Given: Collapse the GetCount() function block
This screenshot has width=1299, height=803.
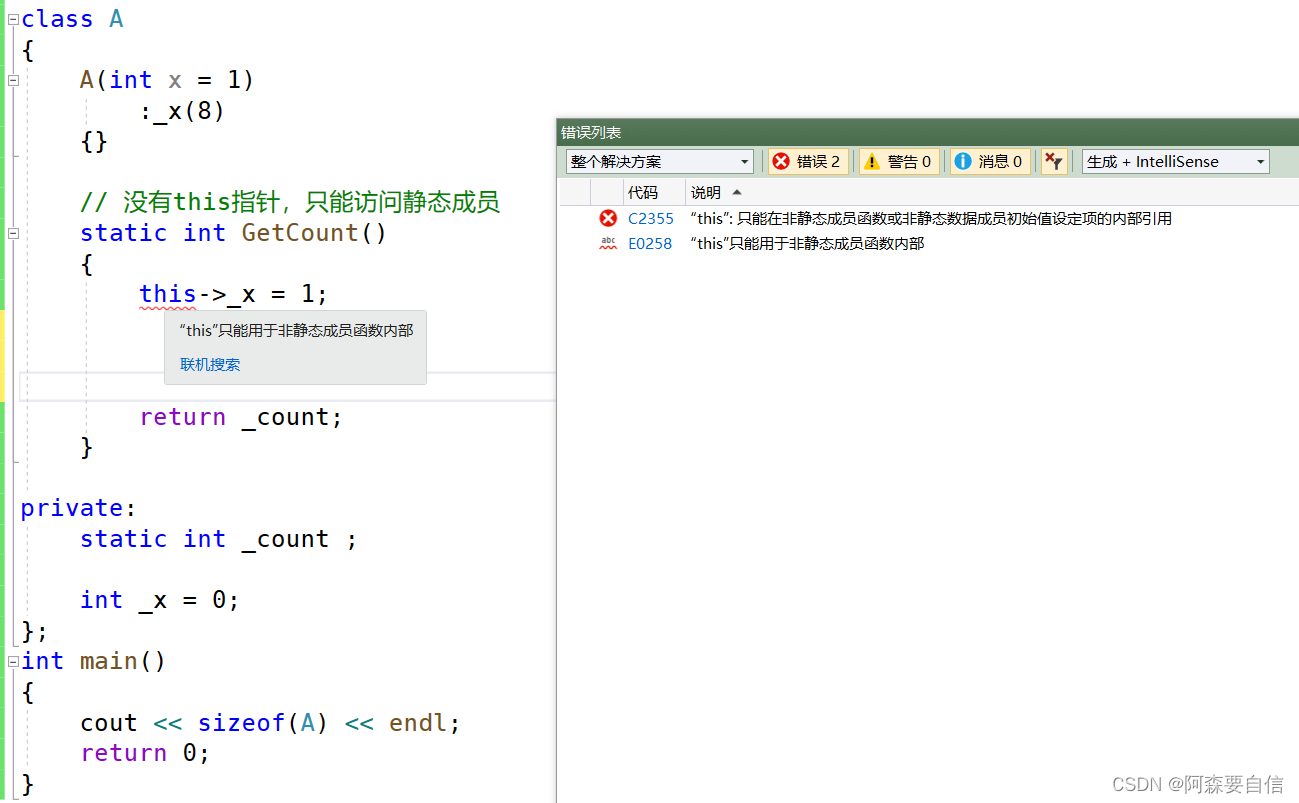Looking at the screenshot, I should 14,233.
